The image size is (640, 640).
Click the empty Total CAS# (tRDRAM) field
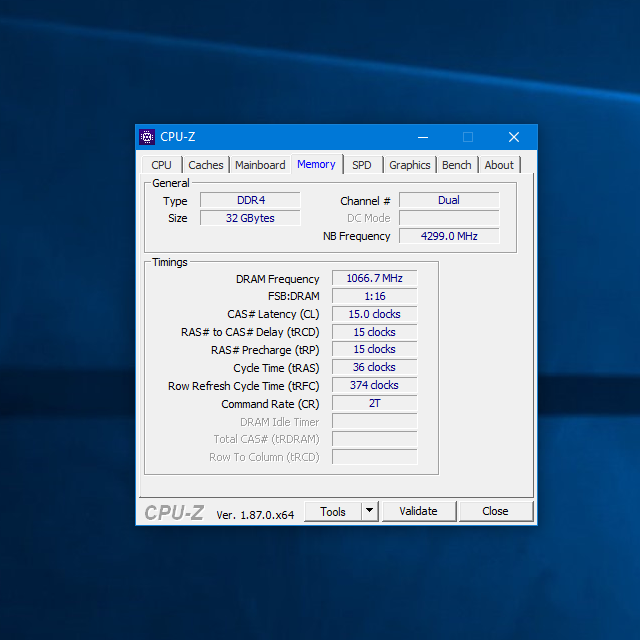(x=375, y=439)
